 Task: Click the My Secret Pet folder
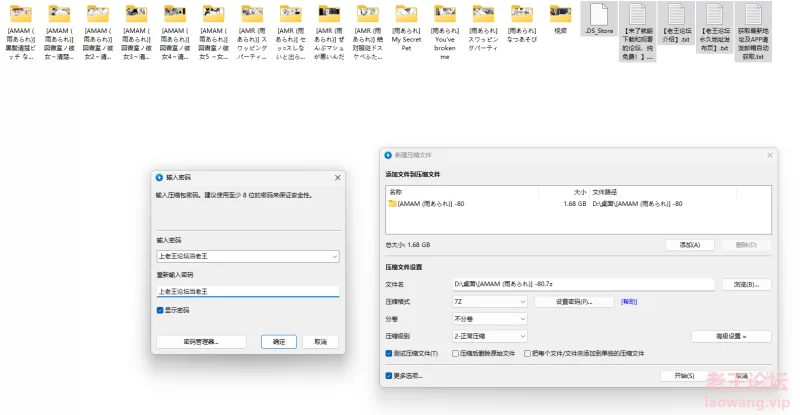pyautogui.click(x=406, y=14)
